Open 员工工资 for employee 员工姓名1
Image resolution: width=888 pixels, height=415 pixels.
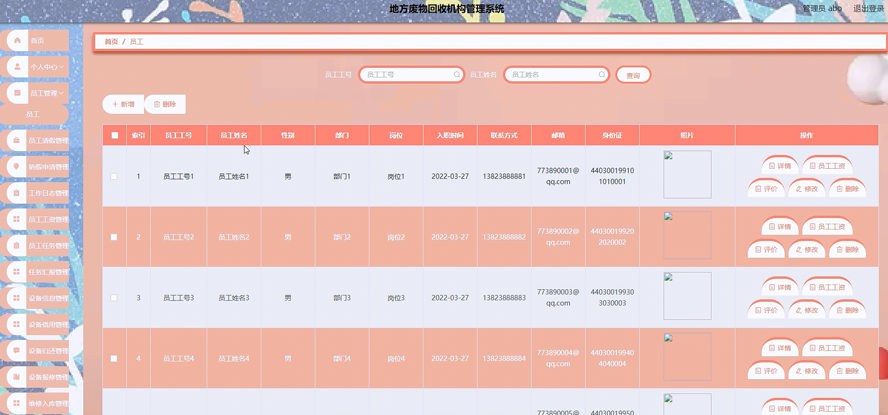(827, 165)
